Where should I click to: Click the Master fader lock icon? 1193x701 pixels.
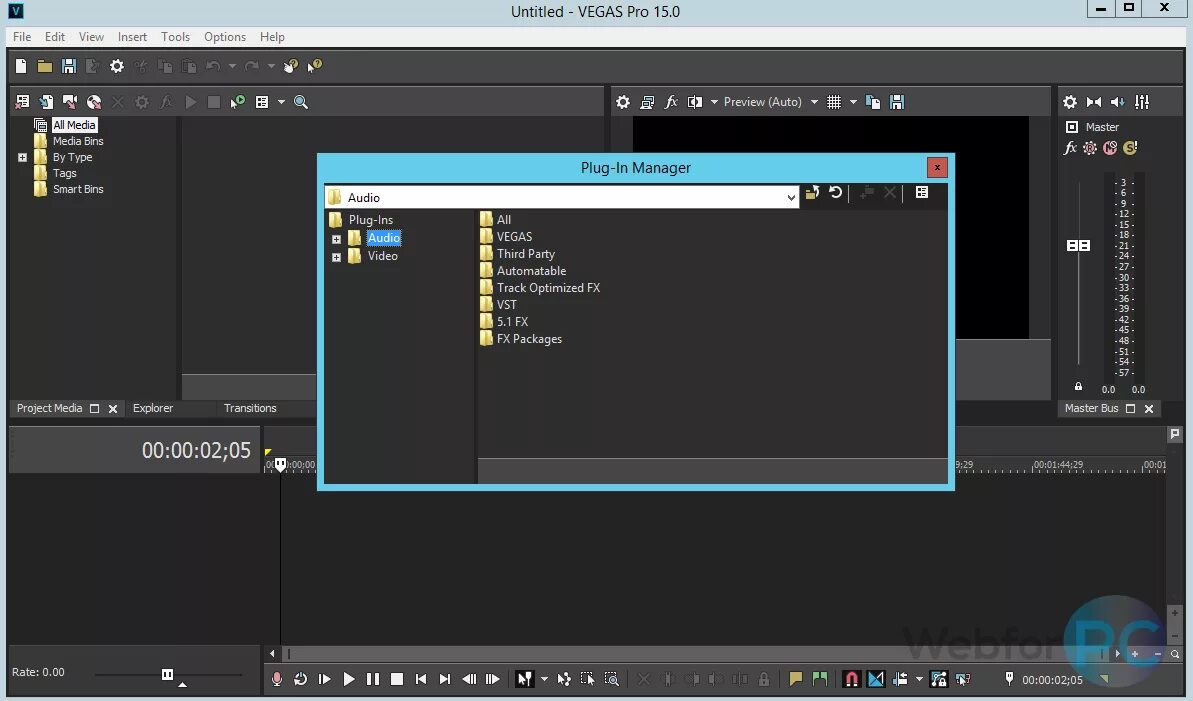[x=1078, y=387]
